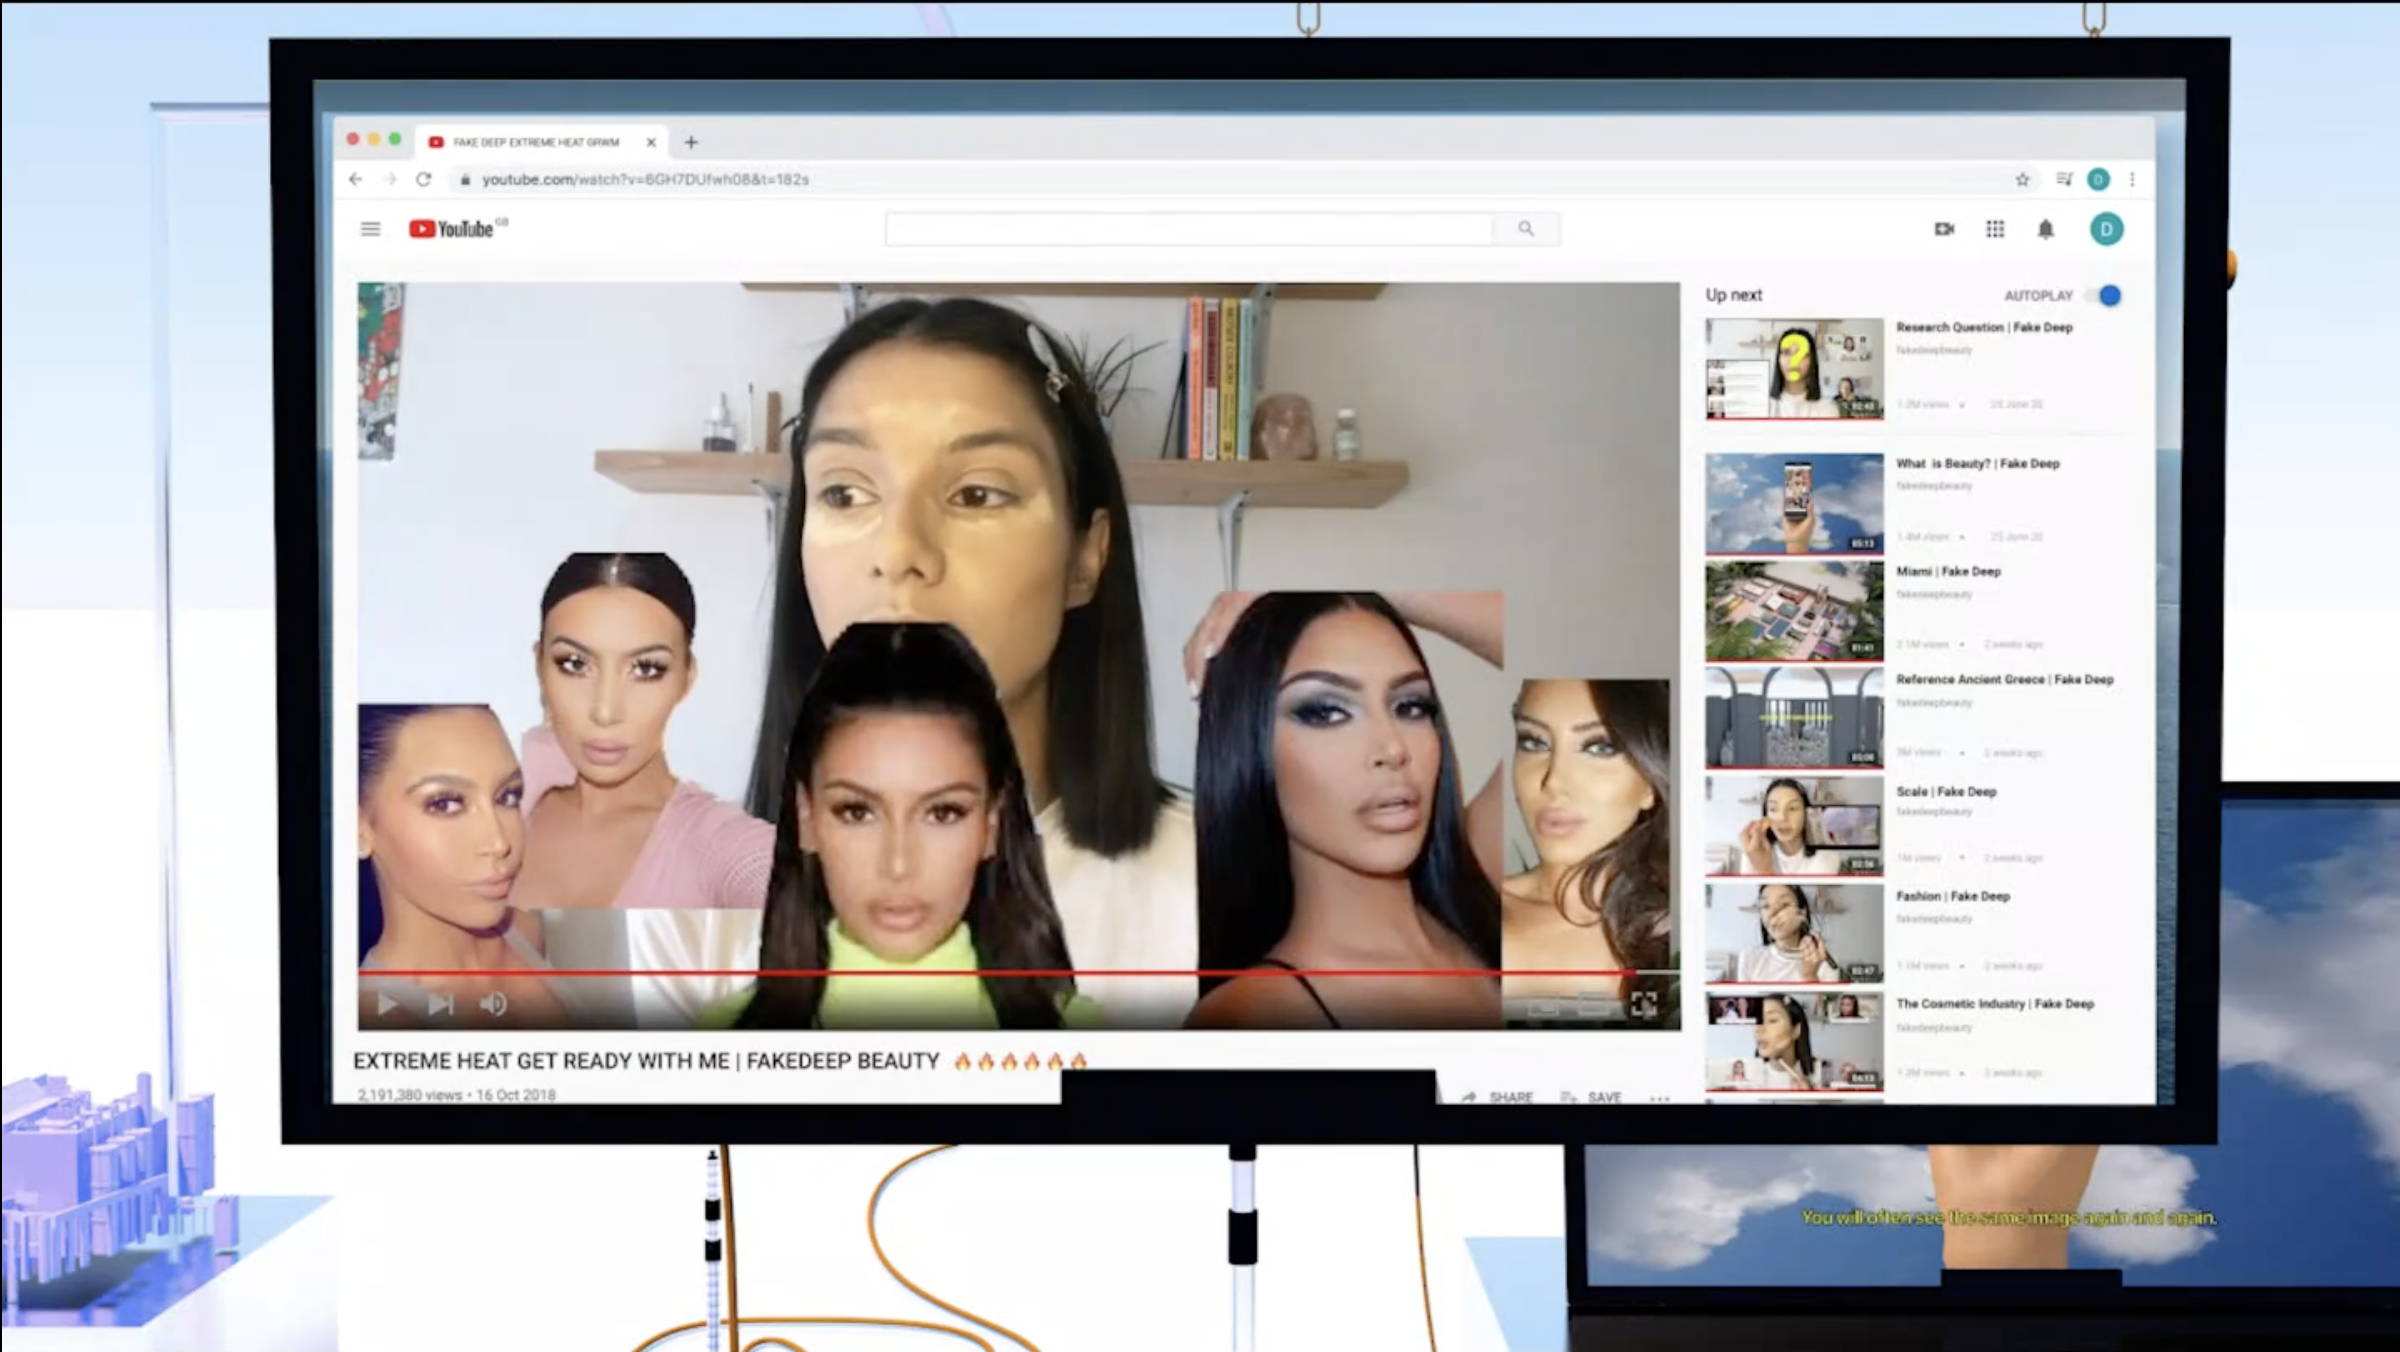Open the more actions ellipsis below video
Viewport: 2400px width, 1352px height.
click(x=1660, y=1098)
